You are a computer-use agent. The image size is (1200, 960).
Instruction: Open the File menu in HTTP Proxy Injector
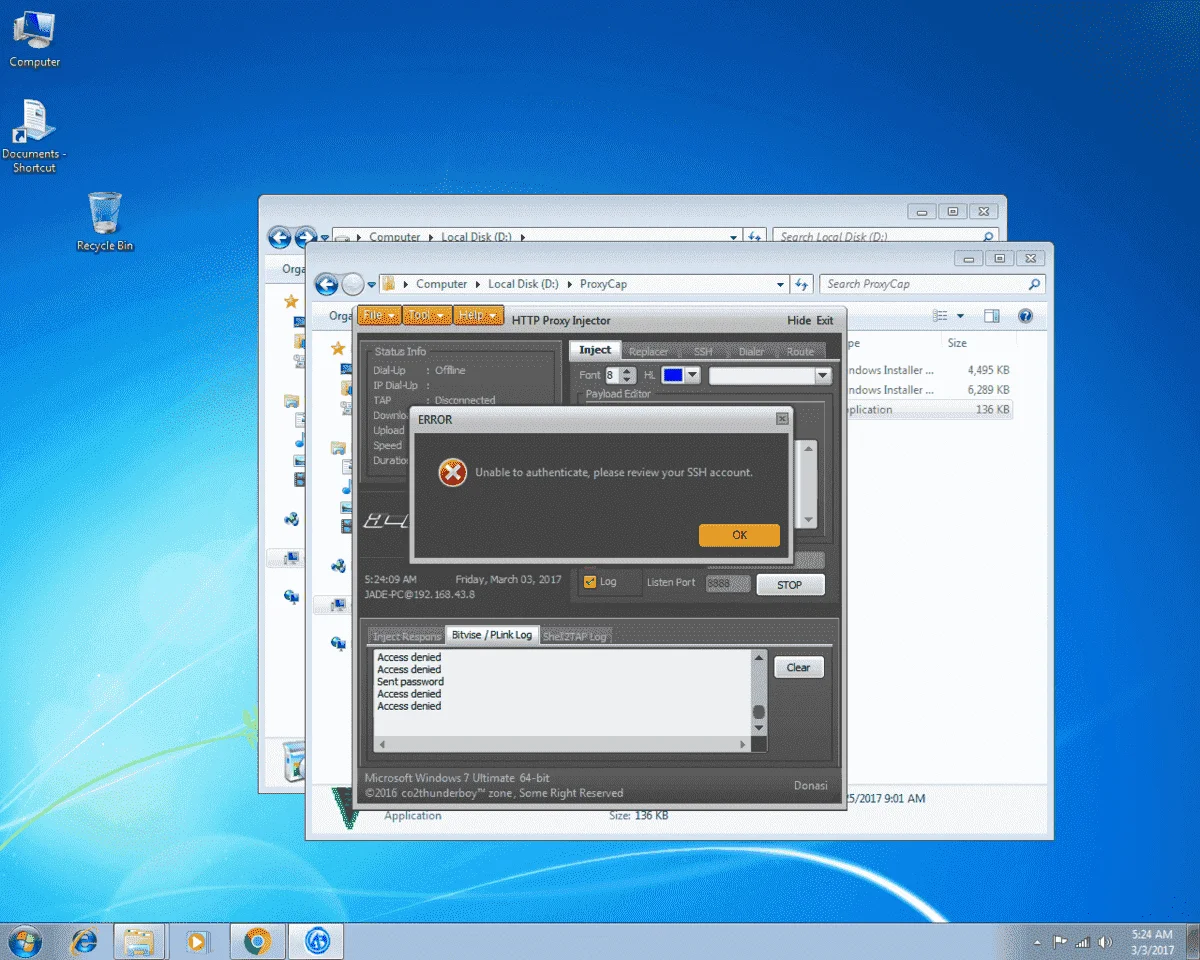pos(379,315)
